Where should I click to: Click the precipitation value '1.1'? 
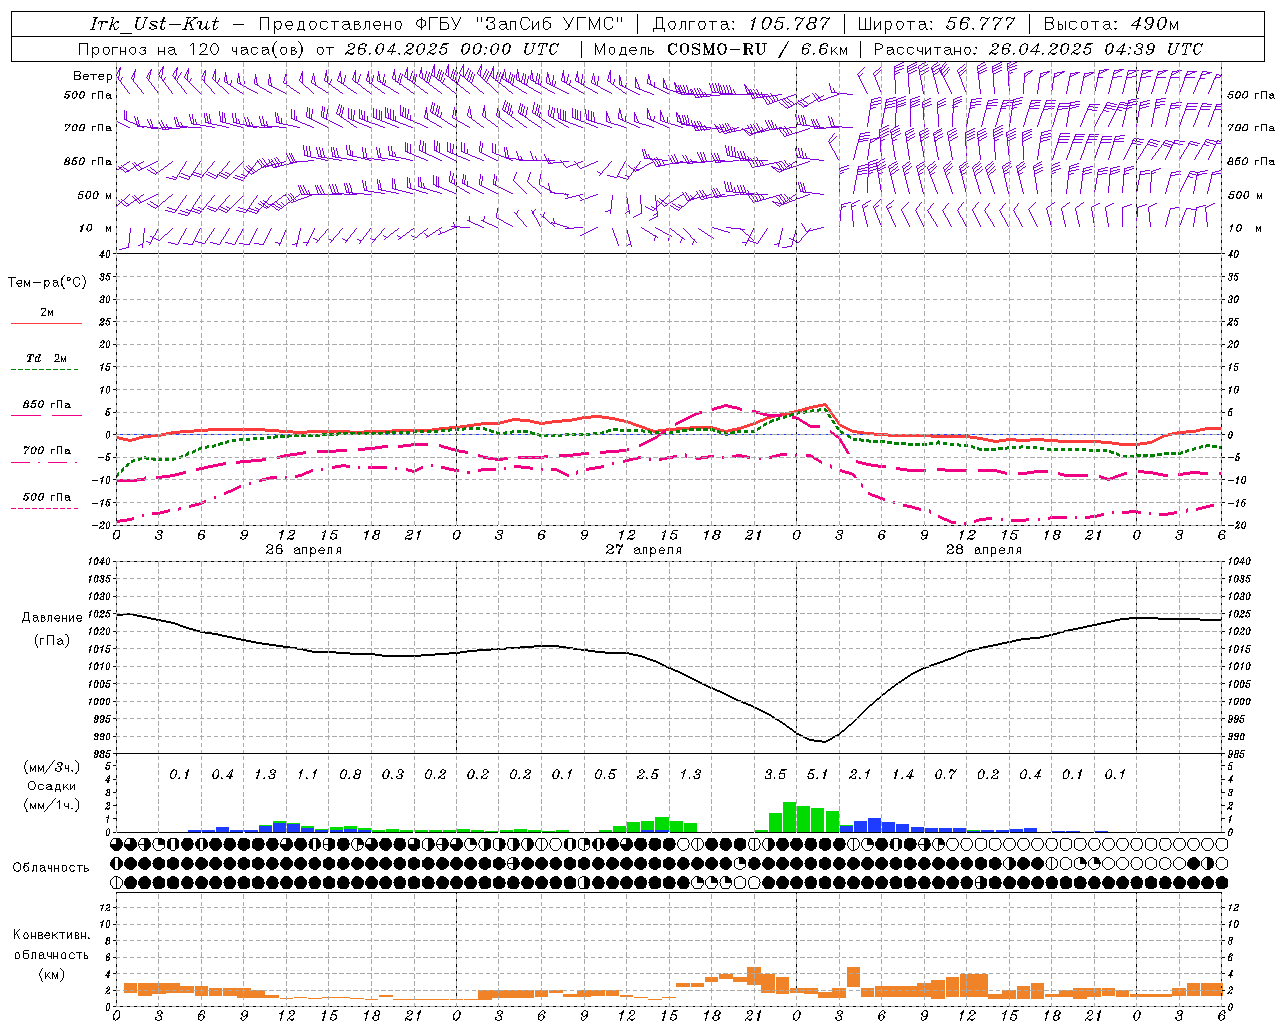pyautogui.click(x=307, y=774)
